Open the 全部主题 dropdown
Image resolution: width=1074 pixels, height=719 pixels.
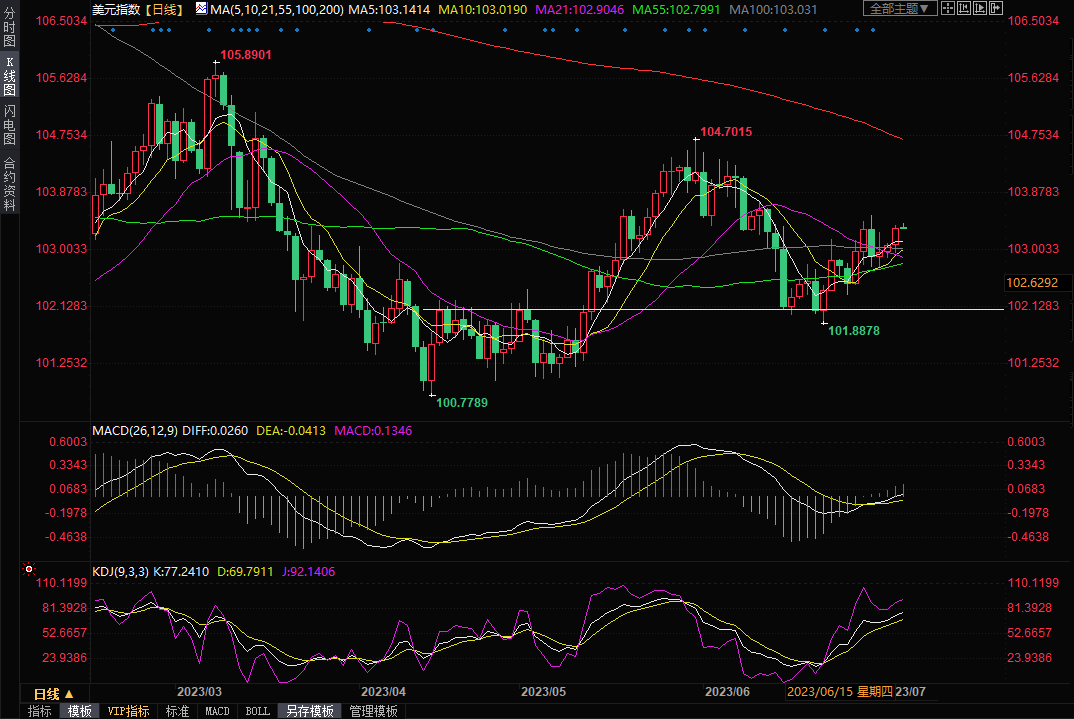point(898,9)
